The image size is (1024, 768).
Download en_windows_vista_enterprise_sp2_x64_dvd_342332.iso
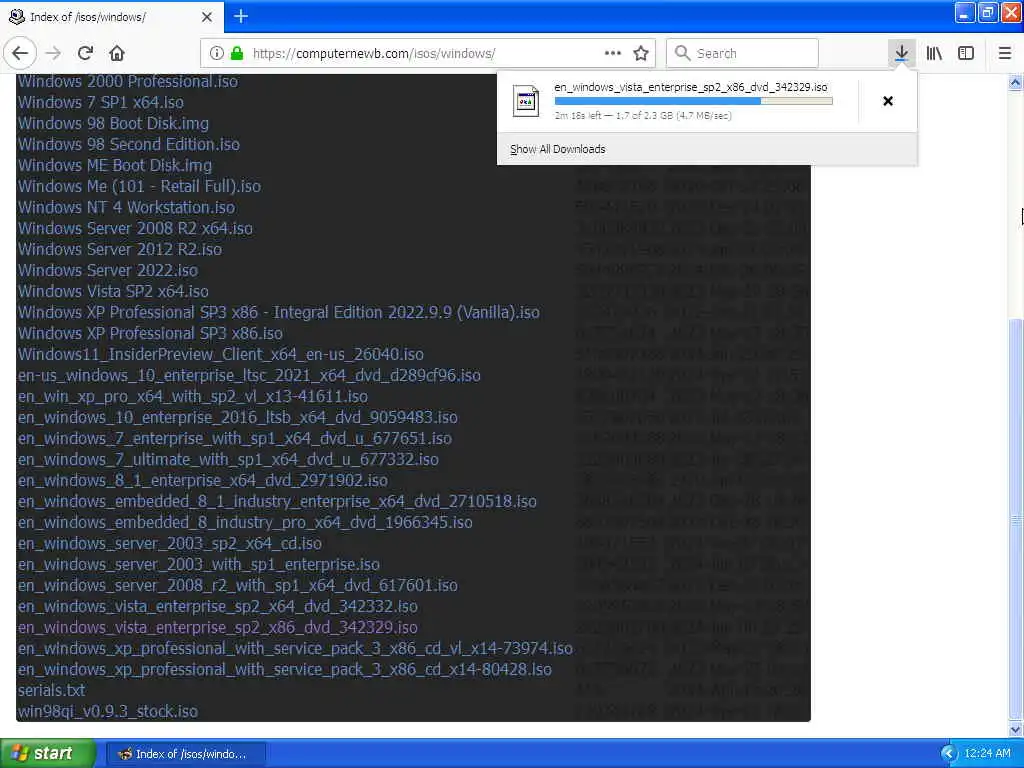pos(217,606)
